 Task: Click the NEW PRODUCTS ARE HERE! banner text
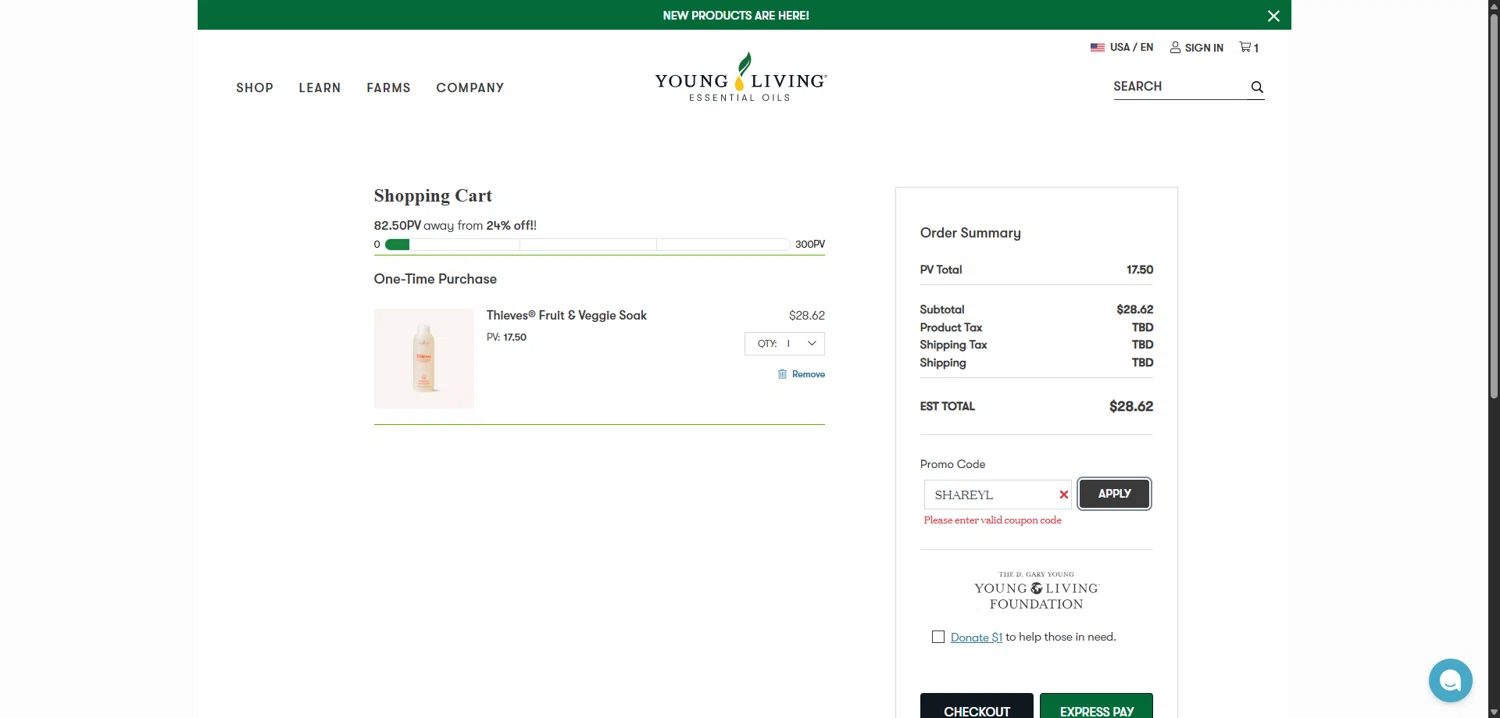736,15
